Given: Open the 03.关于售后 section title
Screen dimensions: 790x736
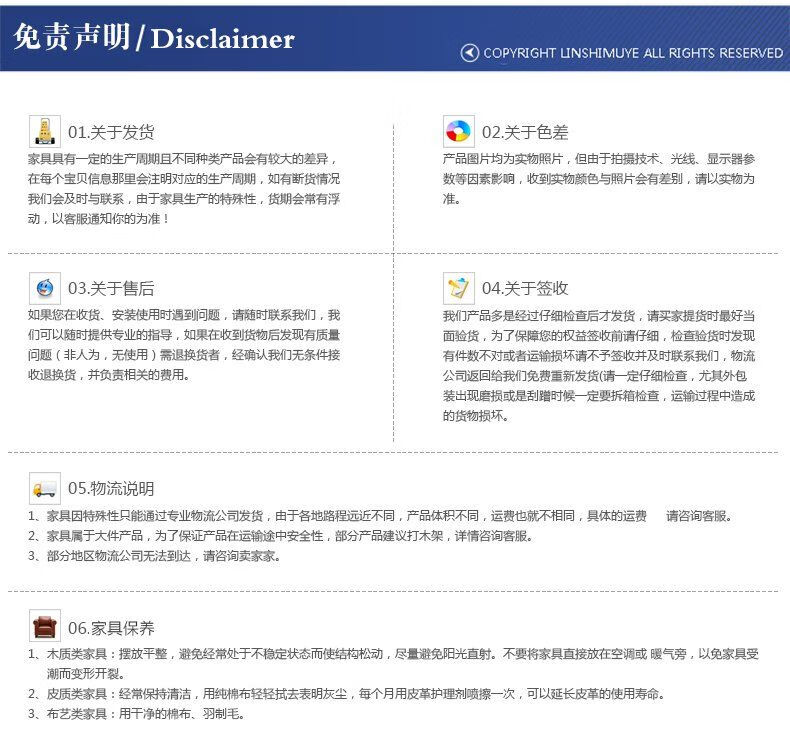Looking at the screenshot, I should pos(111,289).
